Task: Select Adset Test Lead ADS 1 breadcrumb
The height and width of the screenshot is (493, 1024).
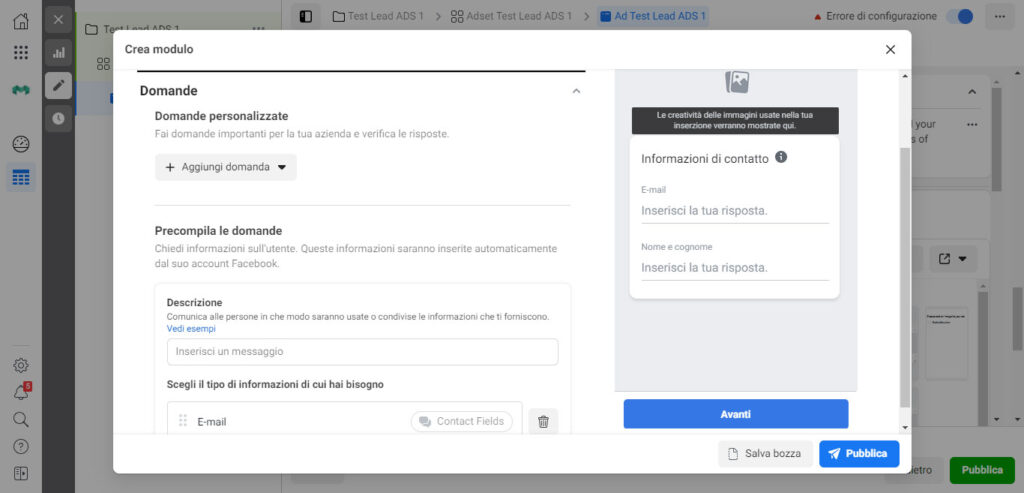Action: [x=511, y=16]
